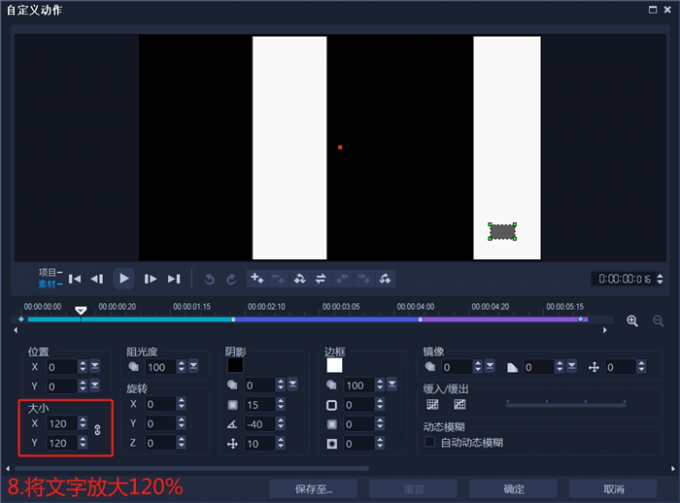Add a keyframe with the plus-diamond icon

(257, 278)
